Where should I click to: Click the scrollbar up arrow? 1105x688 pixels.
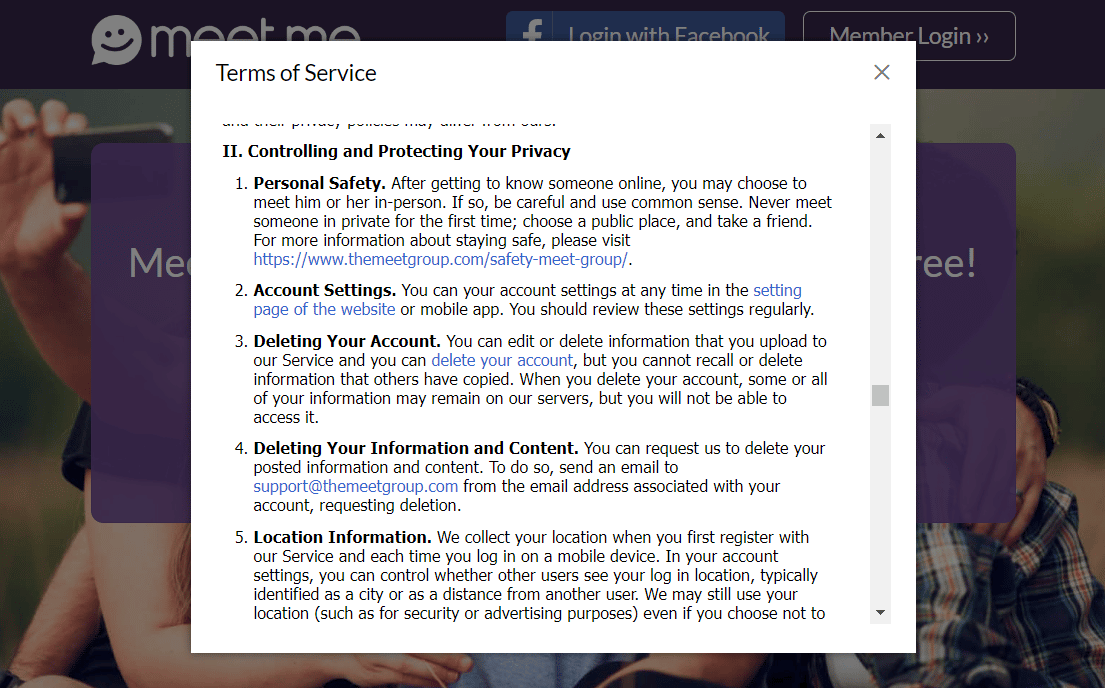880,135
